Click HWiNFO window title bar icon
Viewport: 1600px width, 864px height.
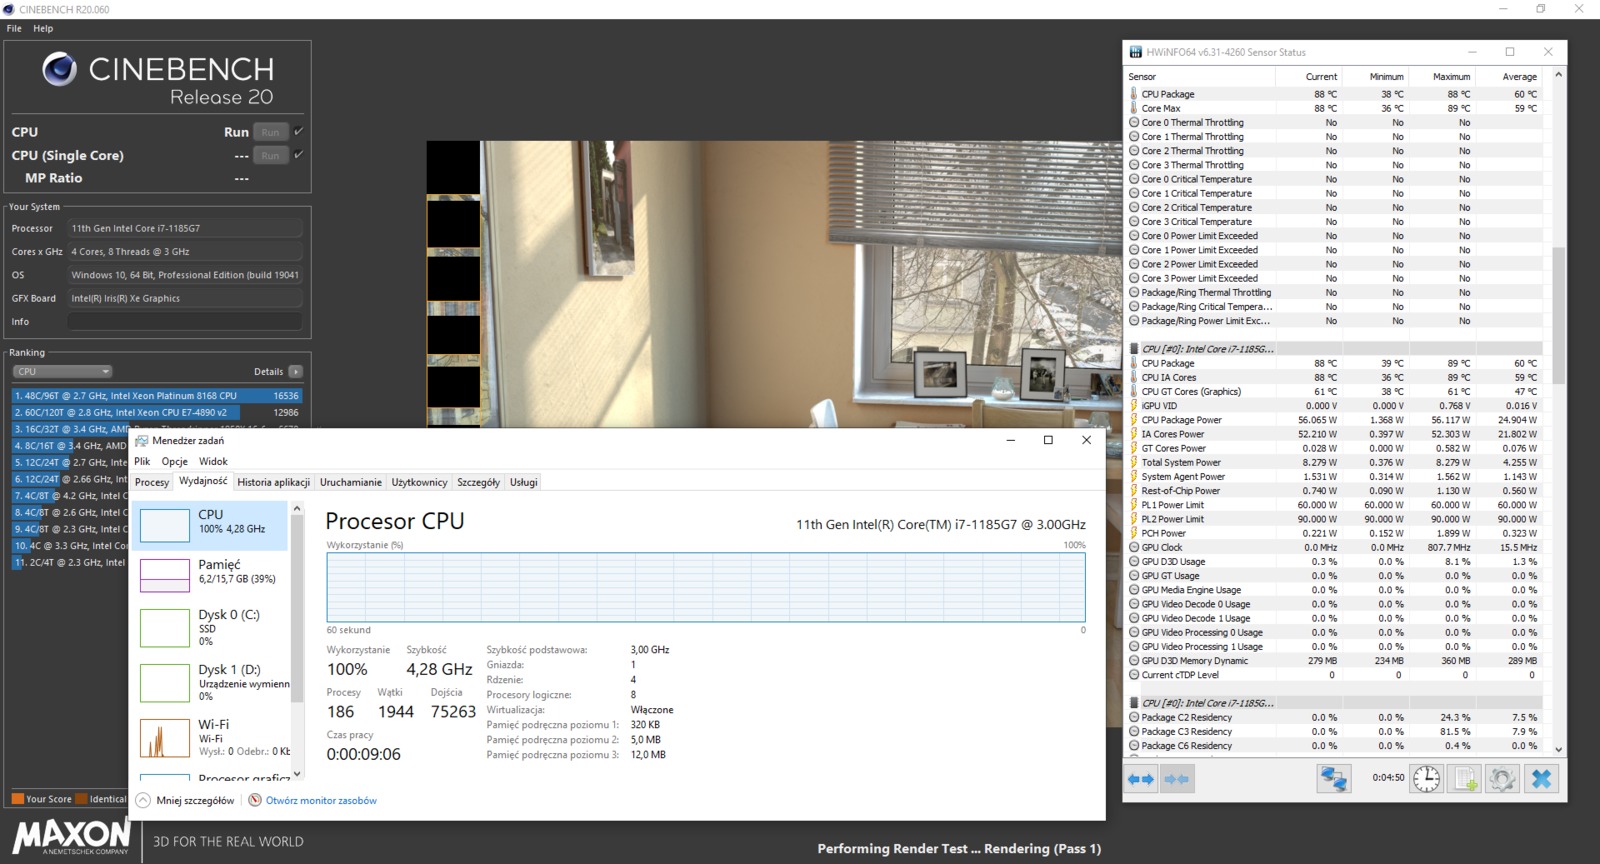[x=1136, y=52]
